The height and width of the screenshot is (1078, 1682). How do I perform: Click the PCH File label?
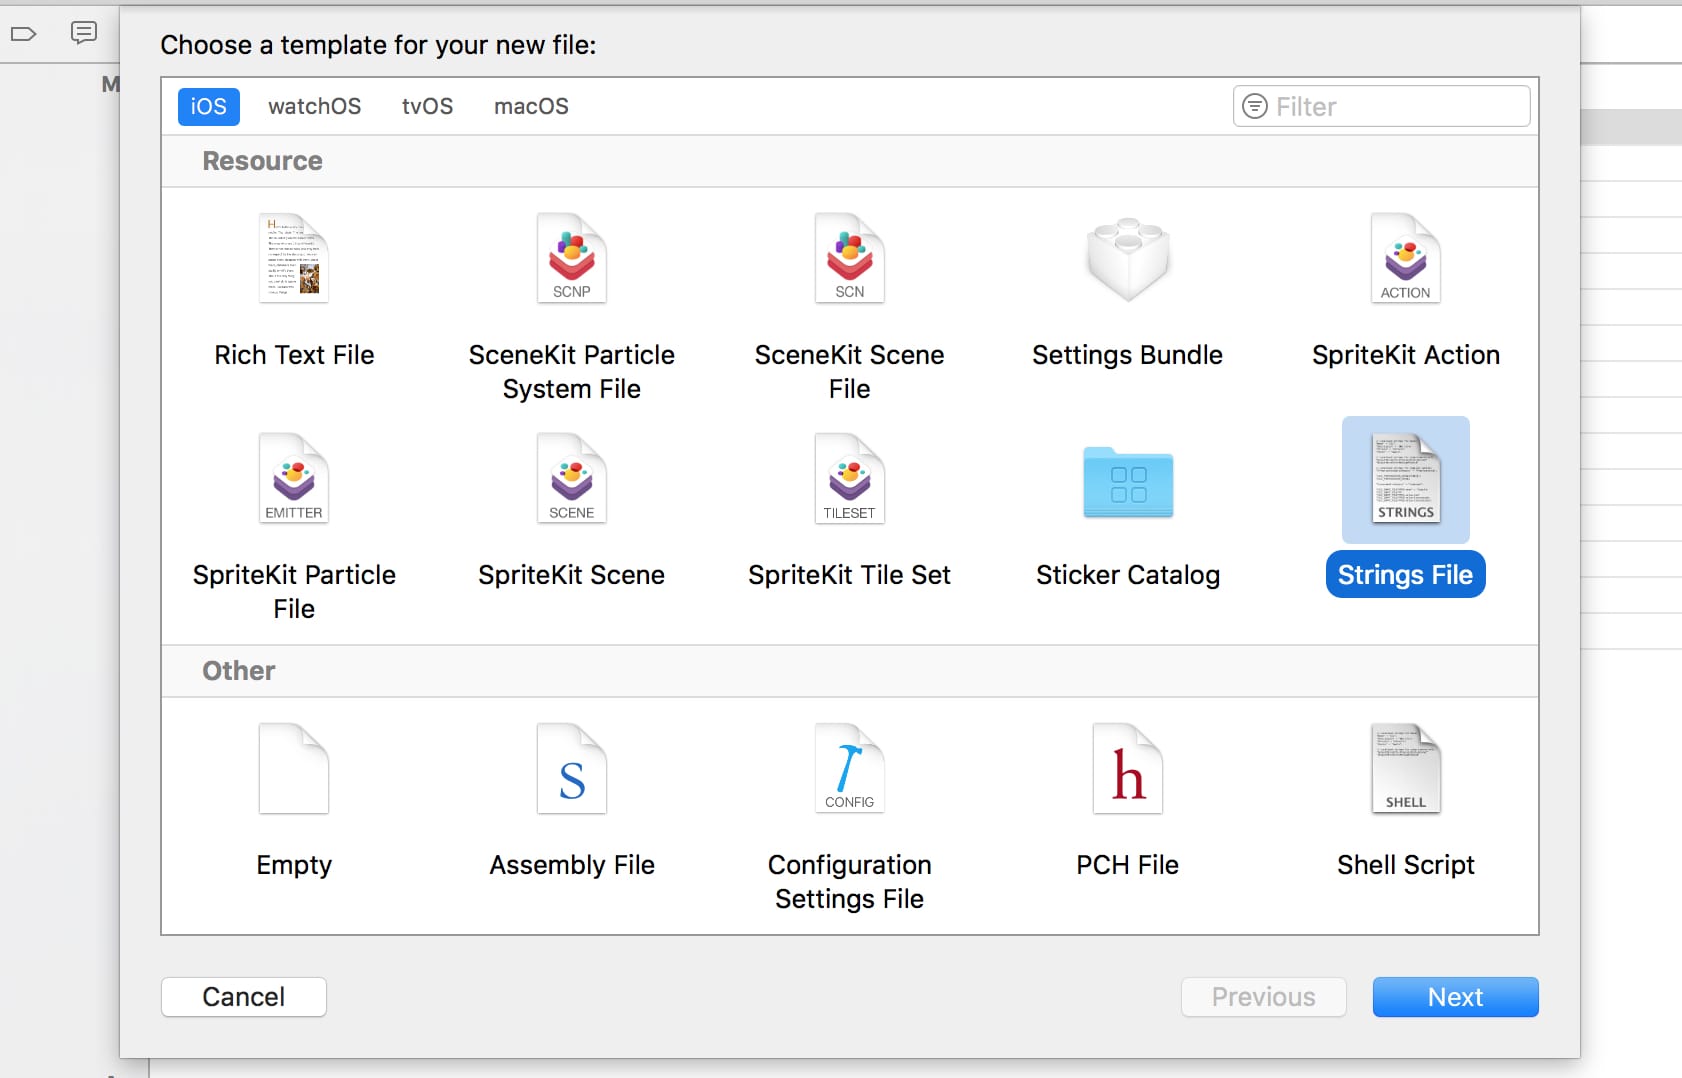[x=1128, y=865]
